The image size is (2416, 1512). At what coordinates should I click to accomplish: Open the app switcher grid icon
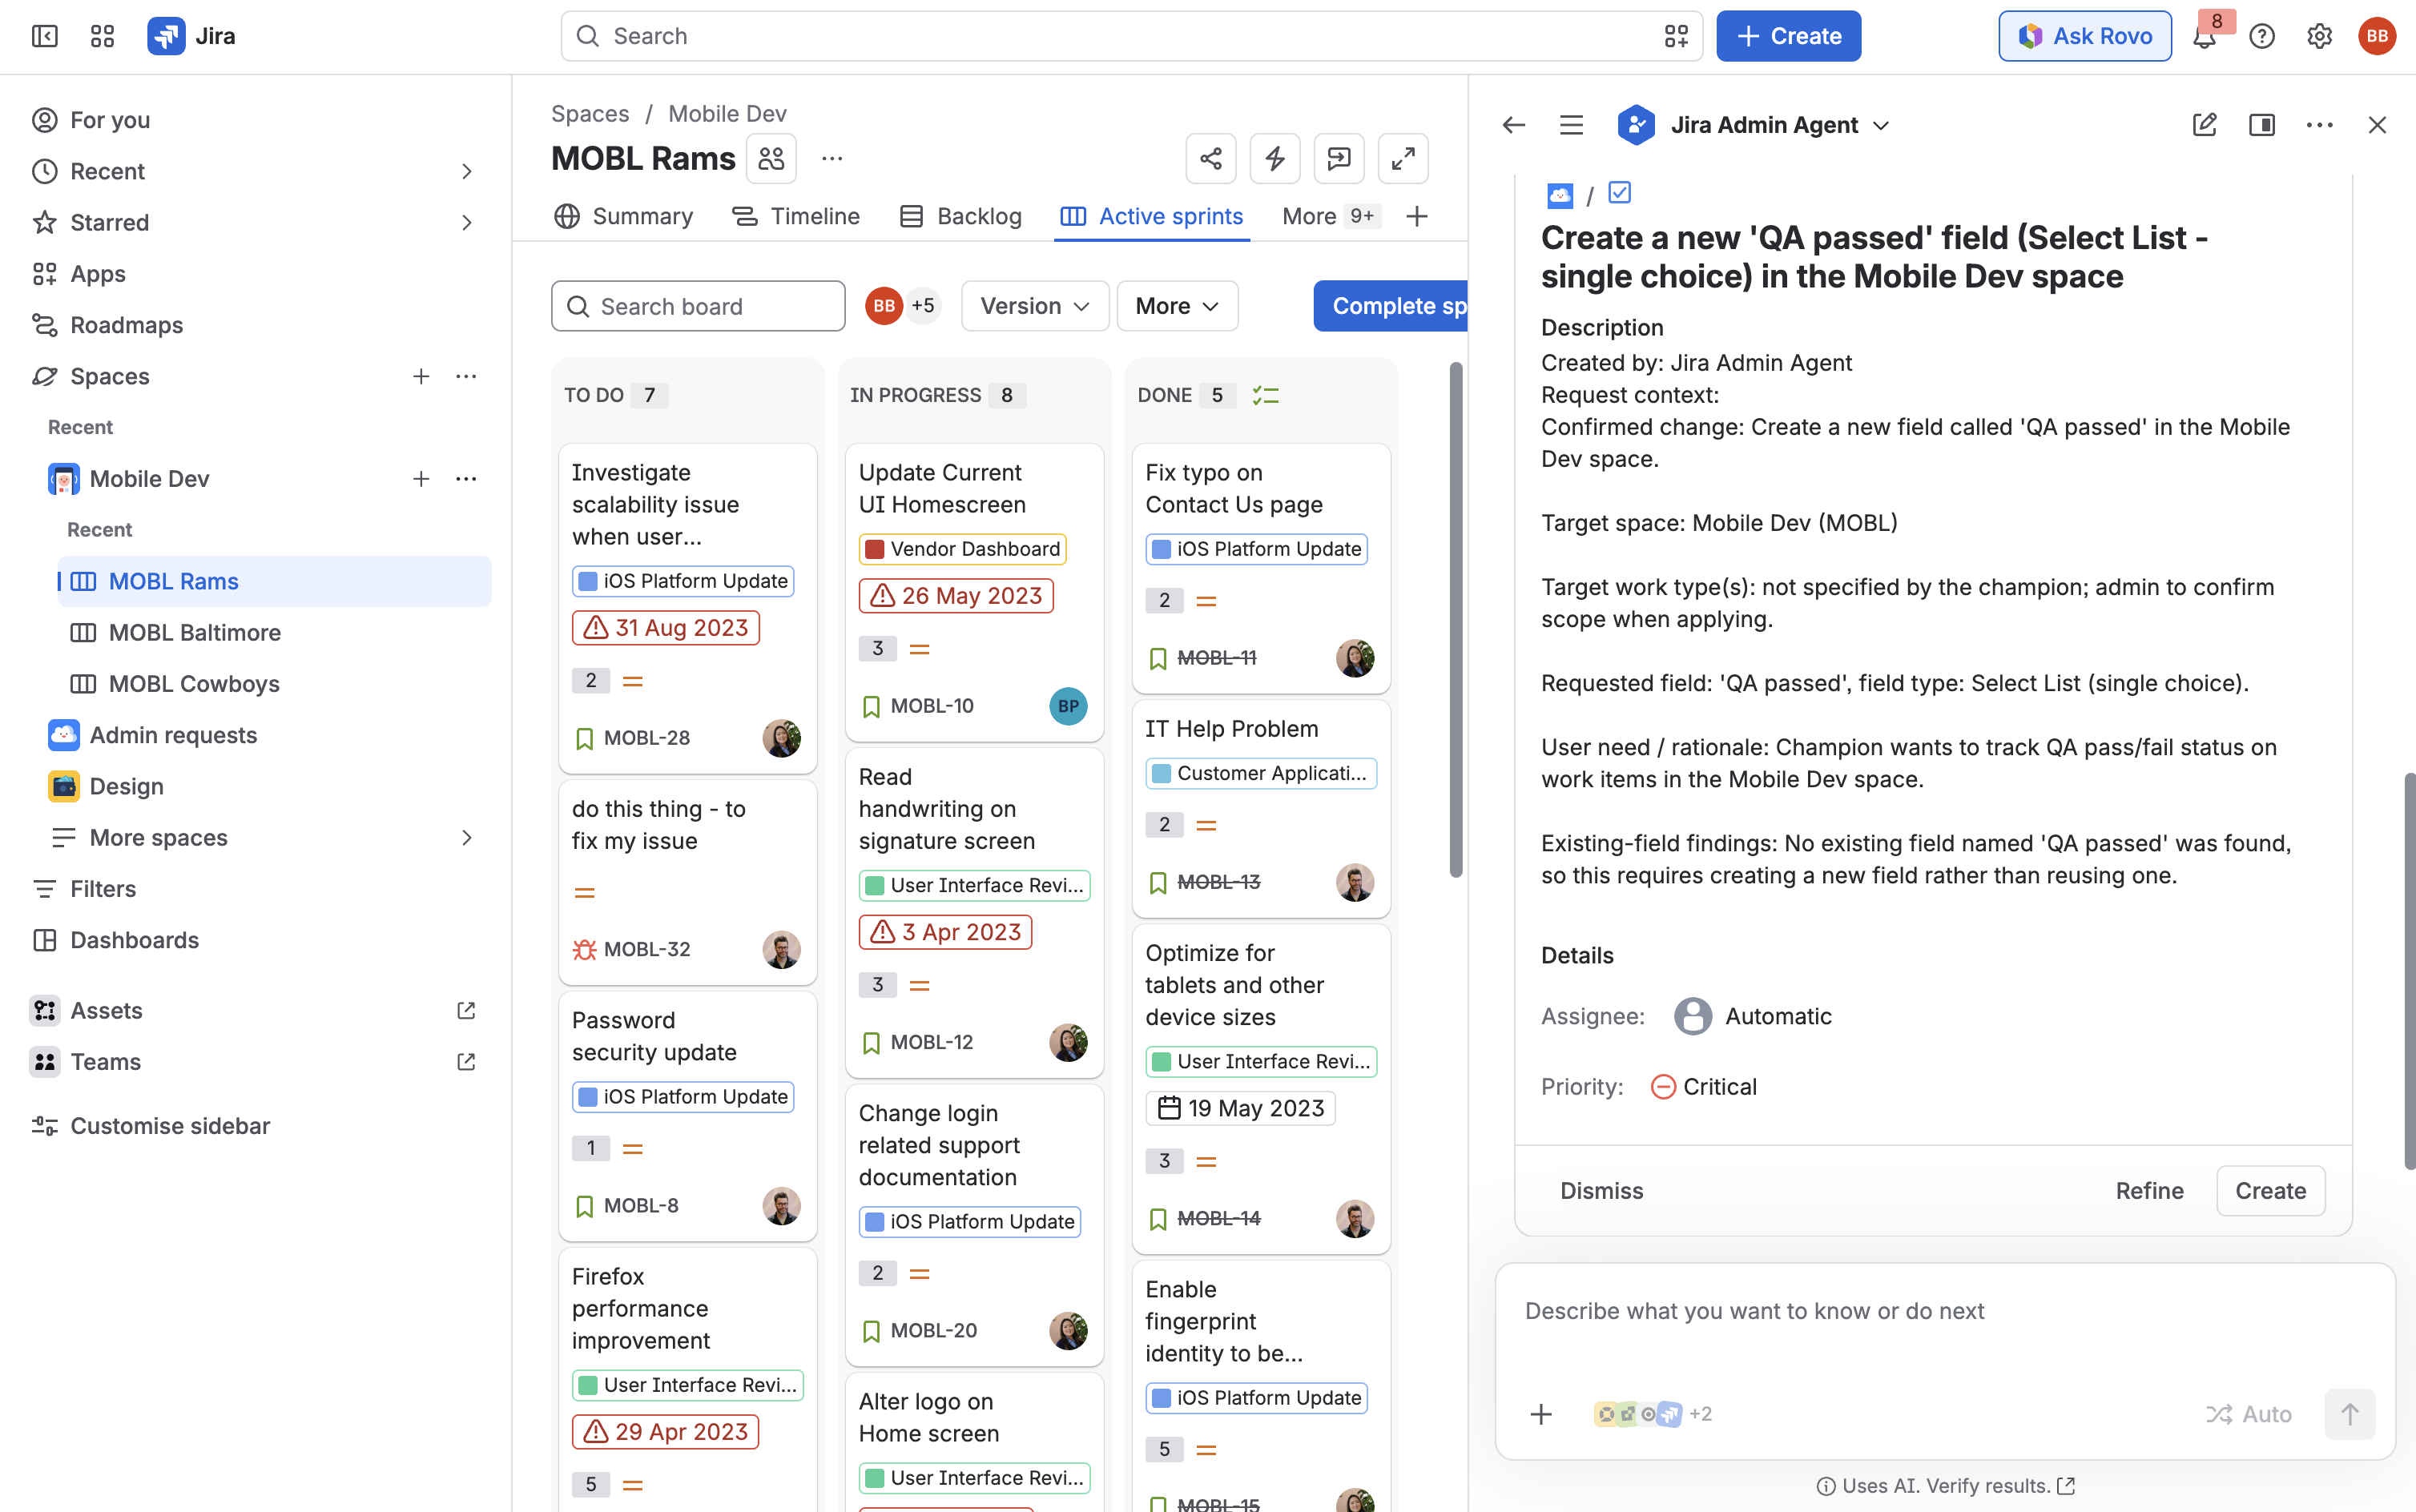tap(102, 36)
